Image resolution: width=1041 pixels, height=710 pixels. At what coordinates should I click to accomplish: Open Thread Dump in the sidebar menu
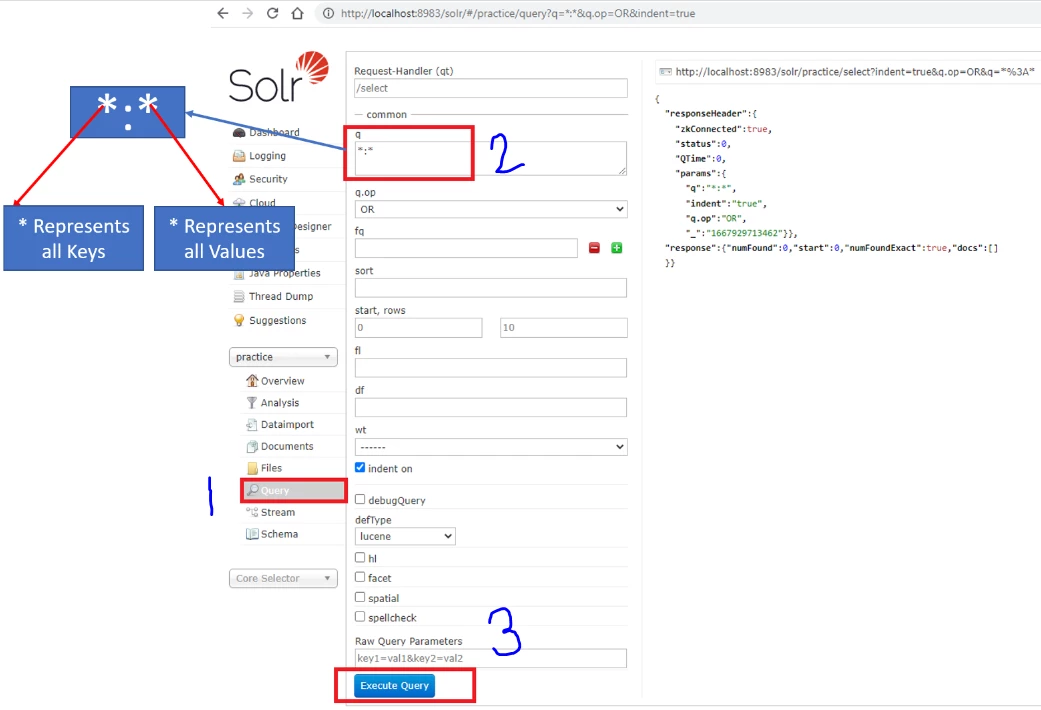[281, 297]
